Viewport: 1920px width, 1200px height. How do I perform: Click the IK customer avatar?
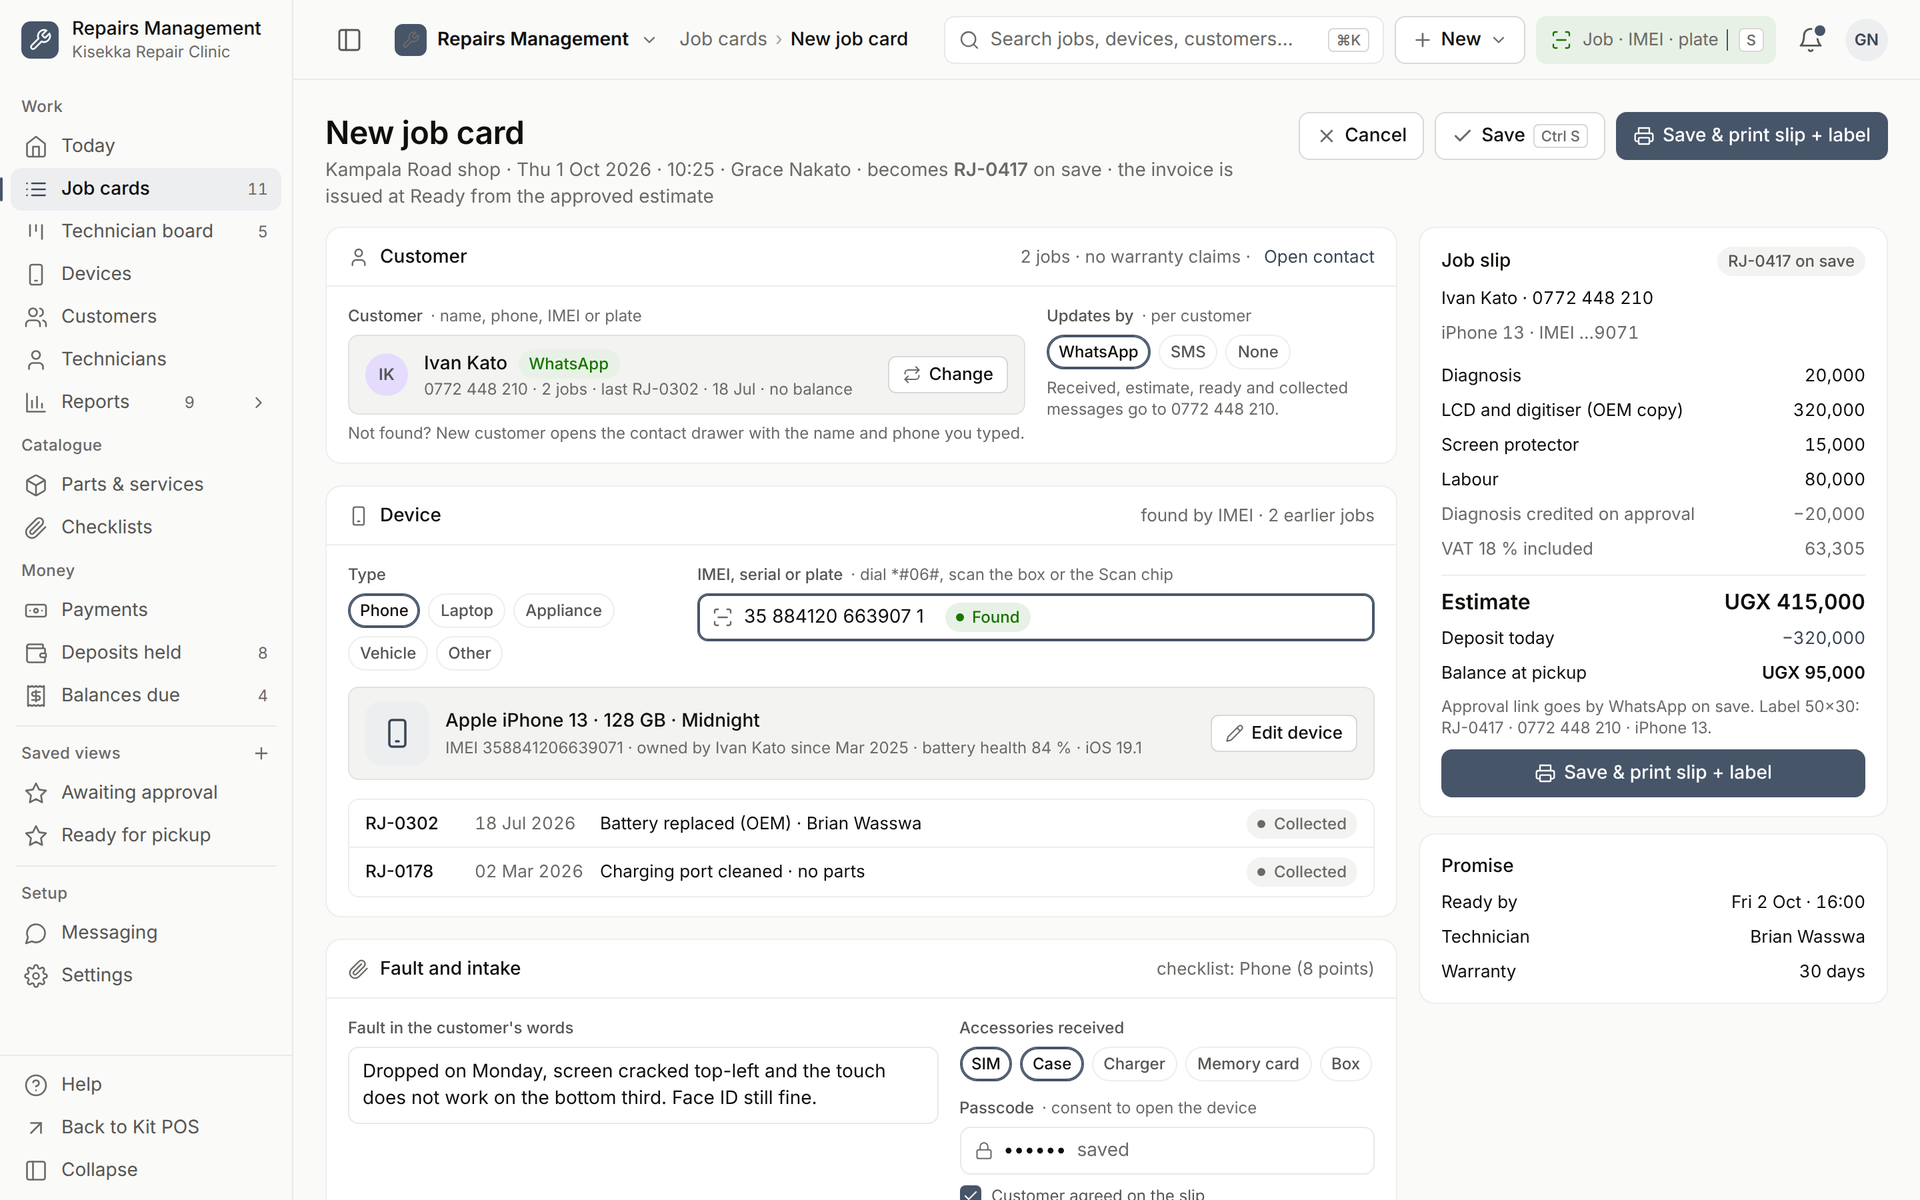(x=386, y=375)
